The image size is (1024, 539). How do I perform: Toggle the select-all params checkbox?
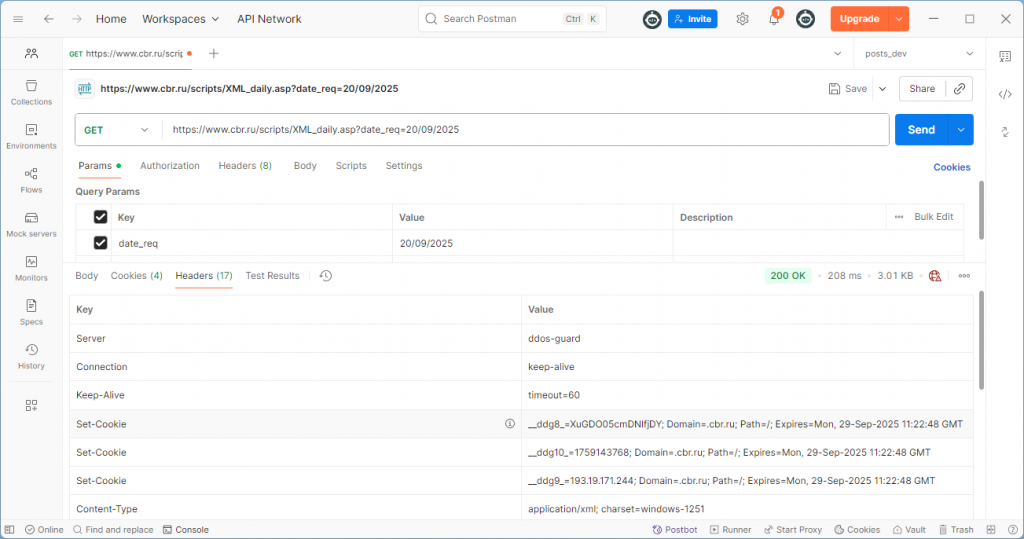pyautogui.click(x=100, y=217)
